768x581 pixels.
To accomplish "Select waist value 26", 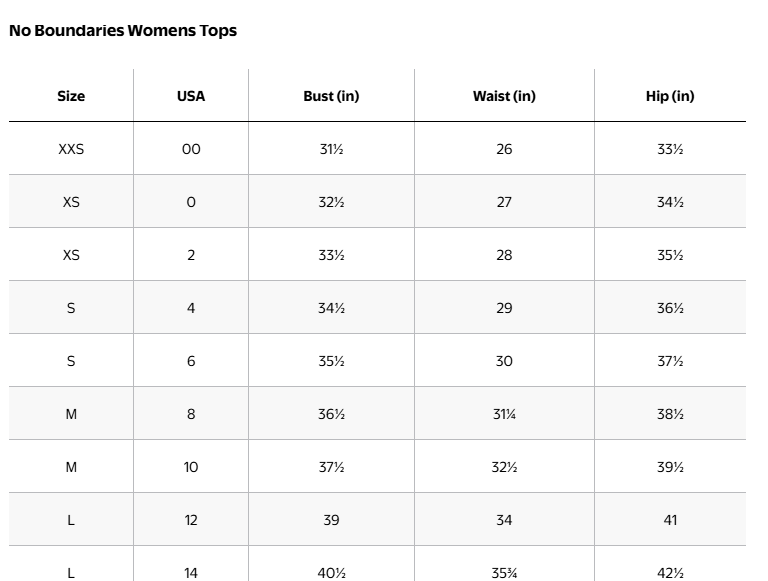I will pos(504,149).
